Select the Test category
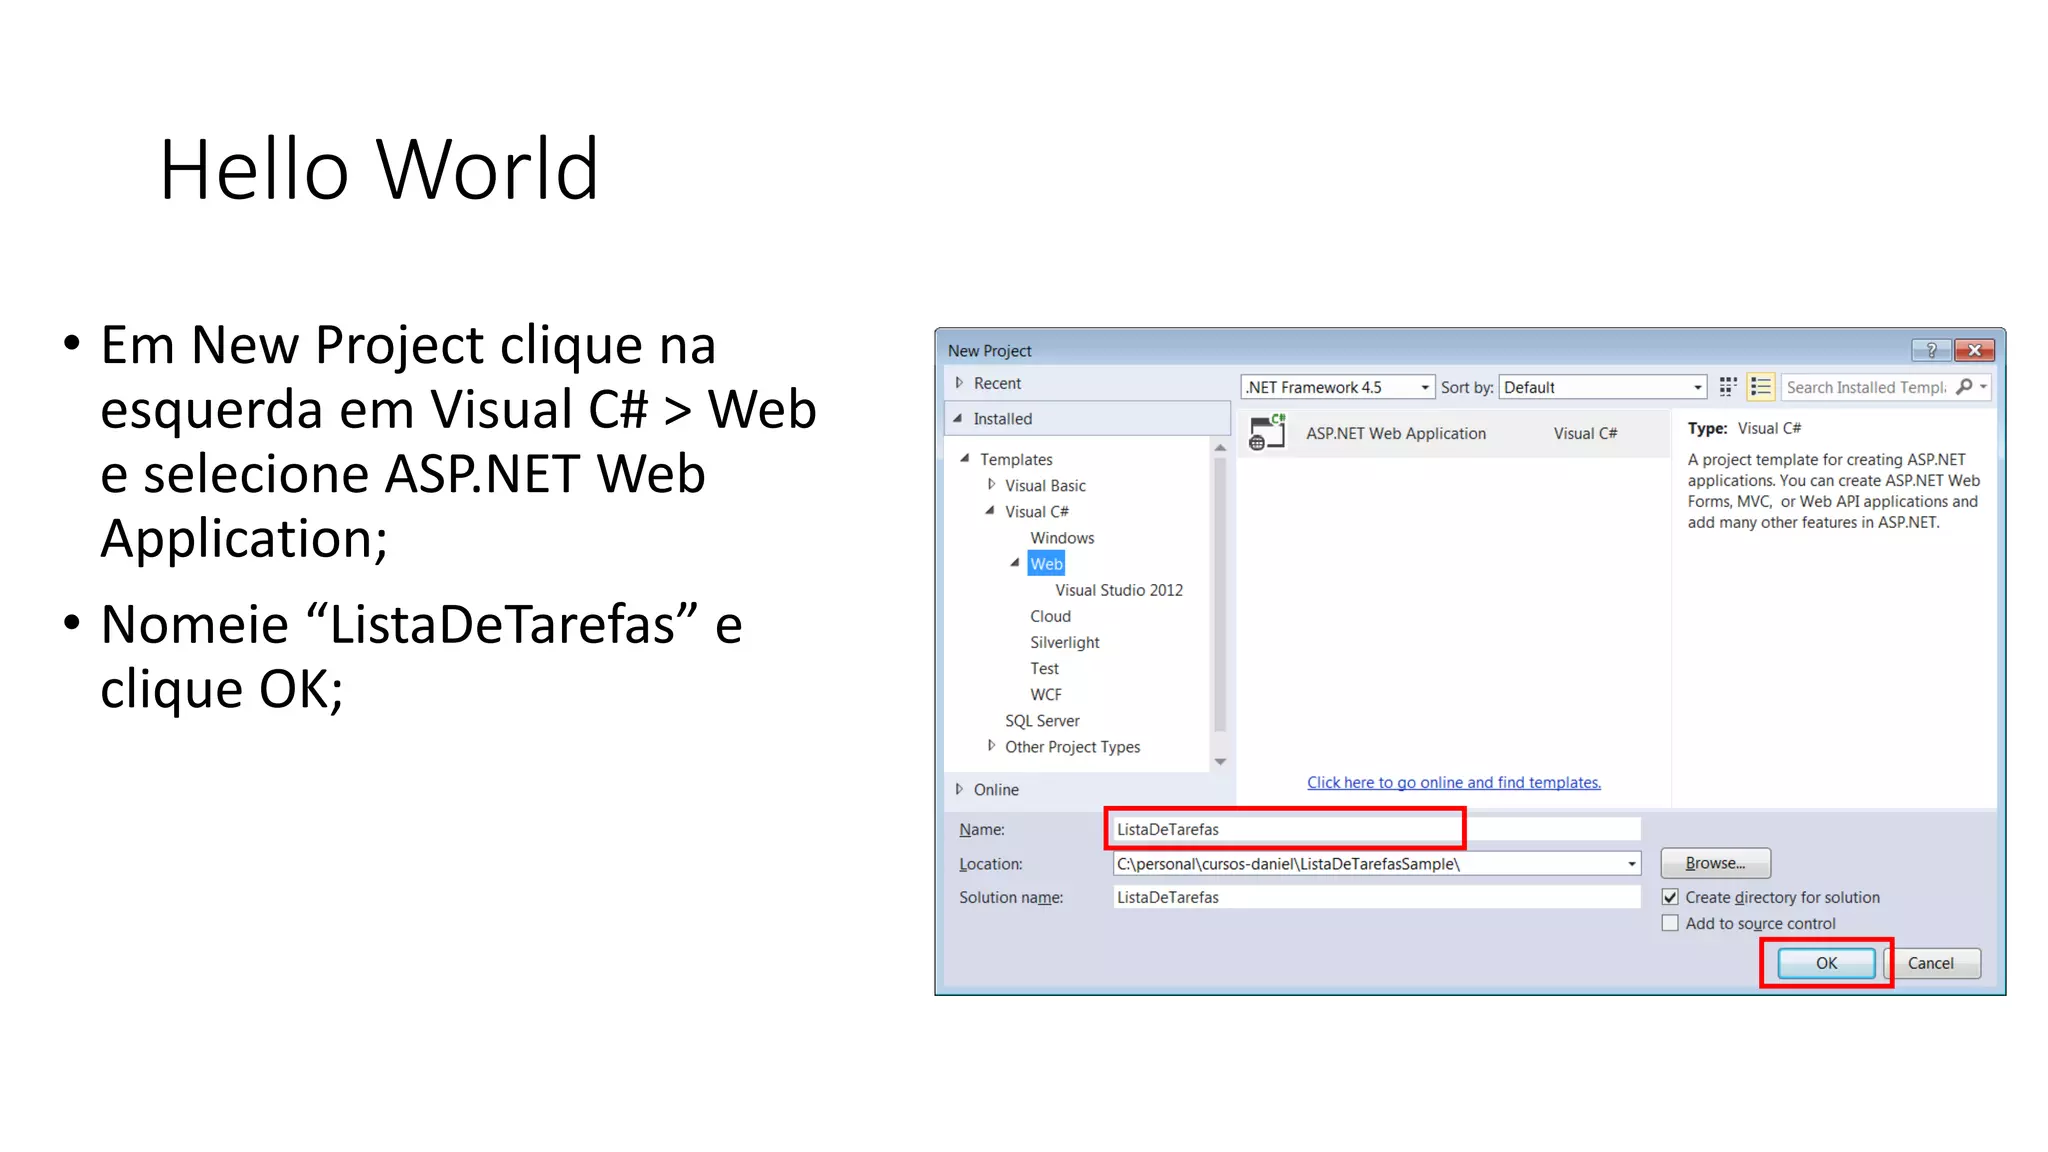Image resolution: width=2048 pixels, height=1152 pixels. tap(1044, 668)
